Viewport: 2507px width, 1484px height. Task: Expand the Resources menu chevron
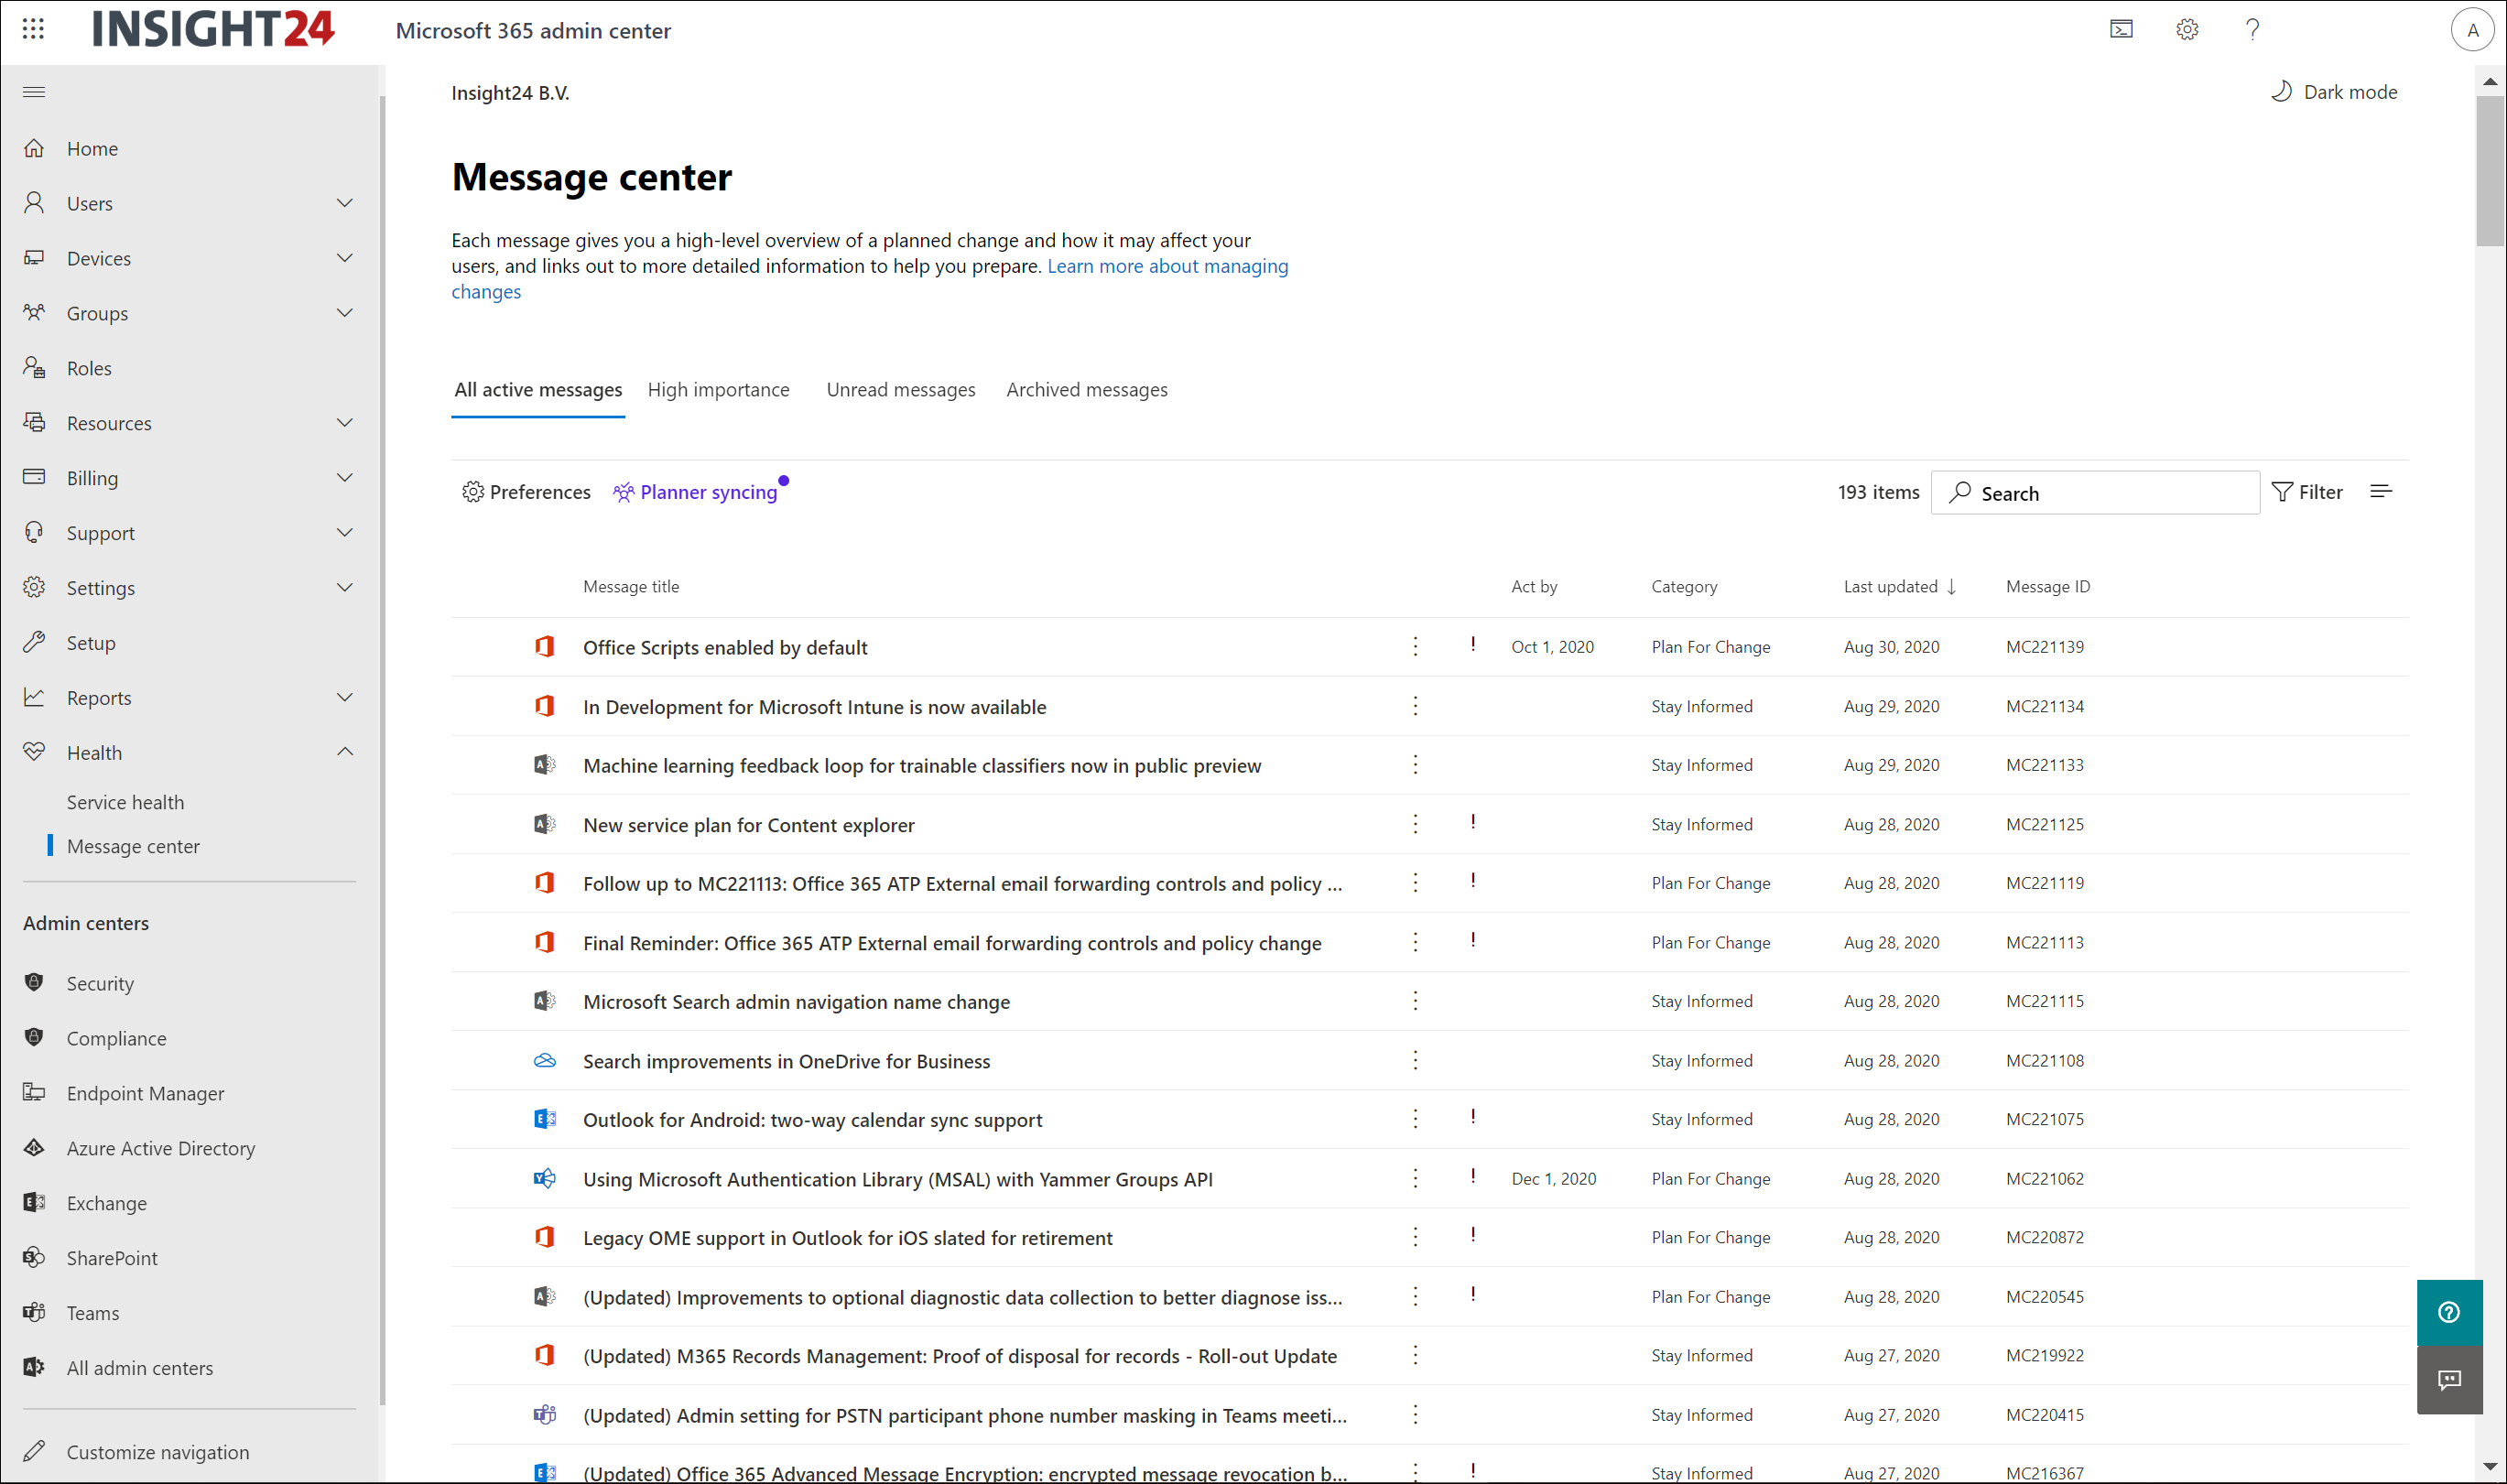click(x=345, y=423)
